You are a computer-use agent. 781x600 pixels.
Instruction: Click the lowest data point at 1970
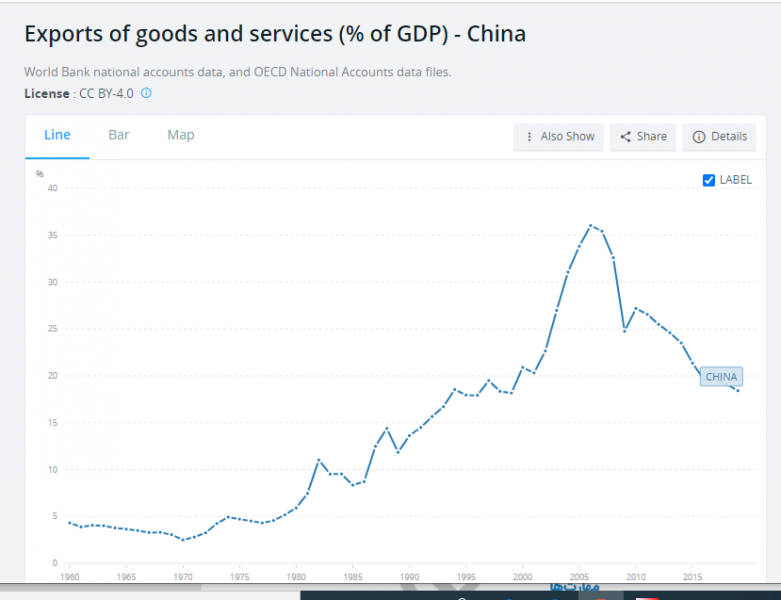tap(184, 540)
